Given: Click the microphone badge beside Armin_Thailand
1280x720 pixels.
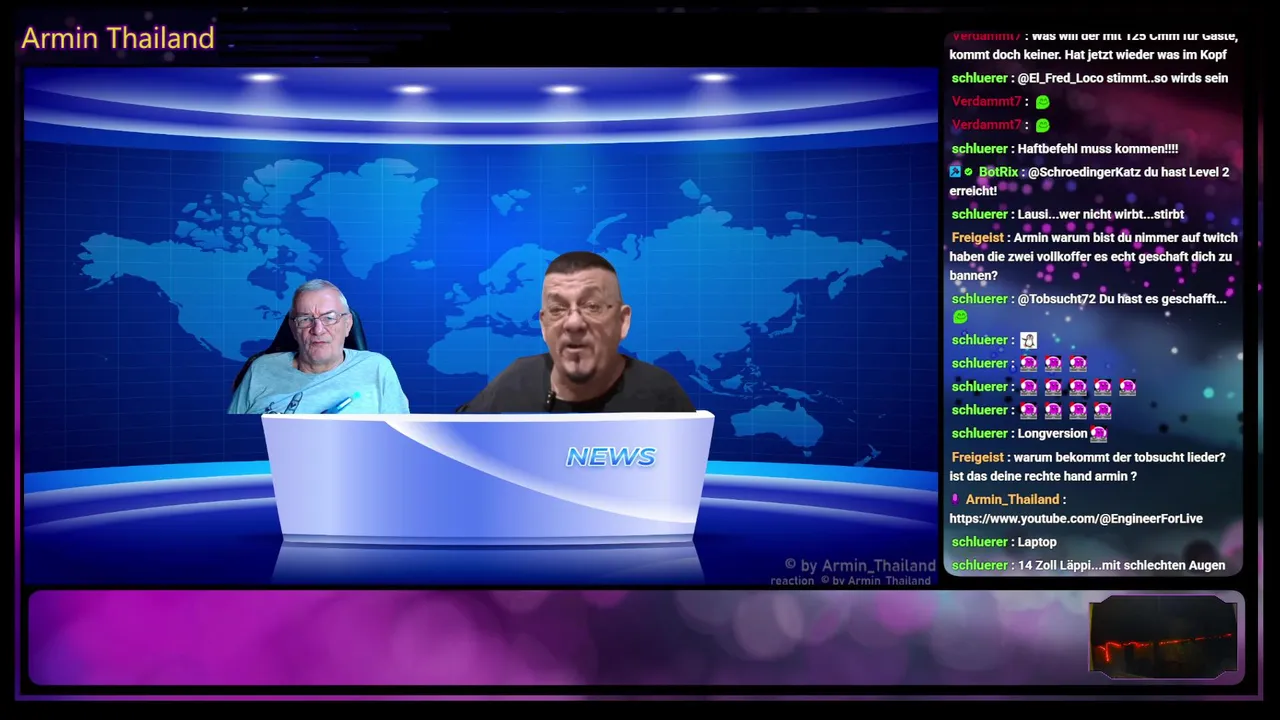Looking at the screenshot, I should coord(955,499).
